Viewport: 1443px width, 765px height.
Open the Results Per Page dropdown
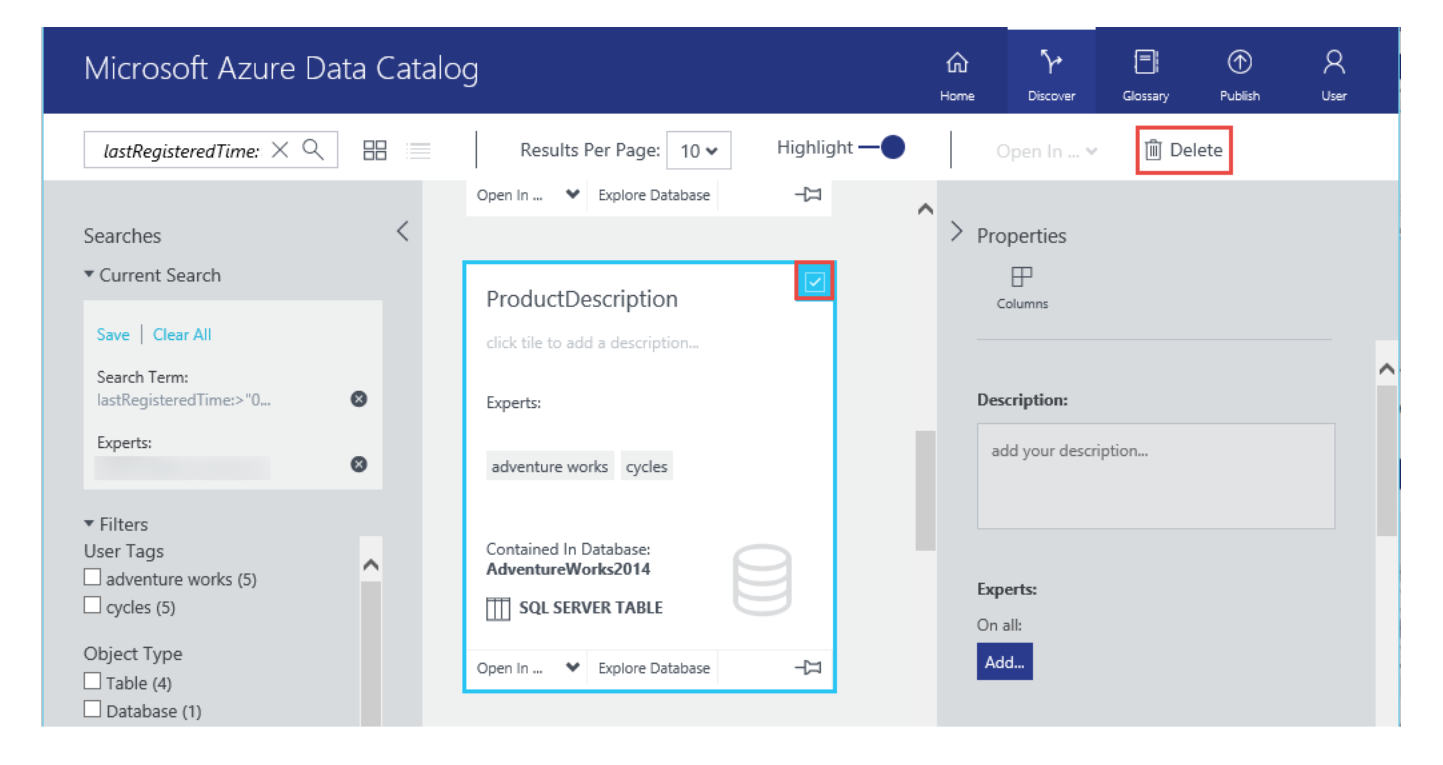click(698, 151)
